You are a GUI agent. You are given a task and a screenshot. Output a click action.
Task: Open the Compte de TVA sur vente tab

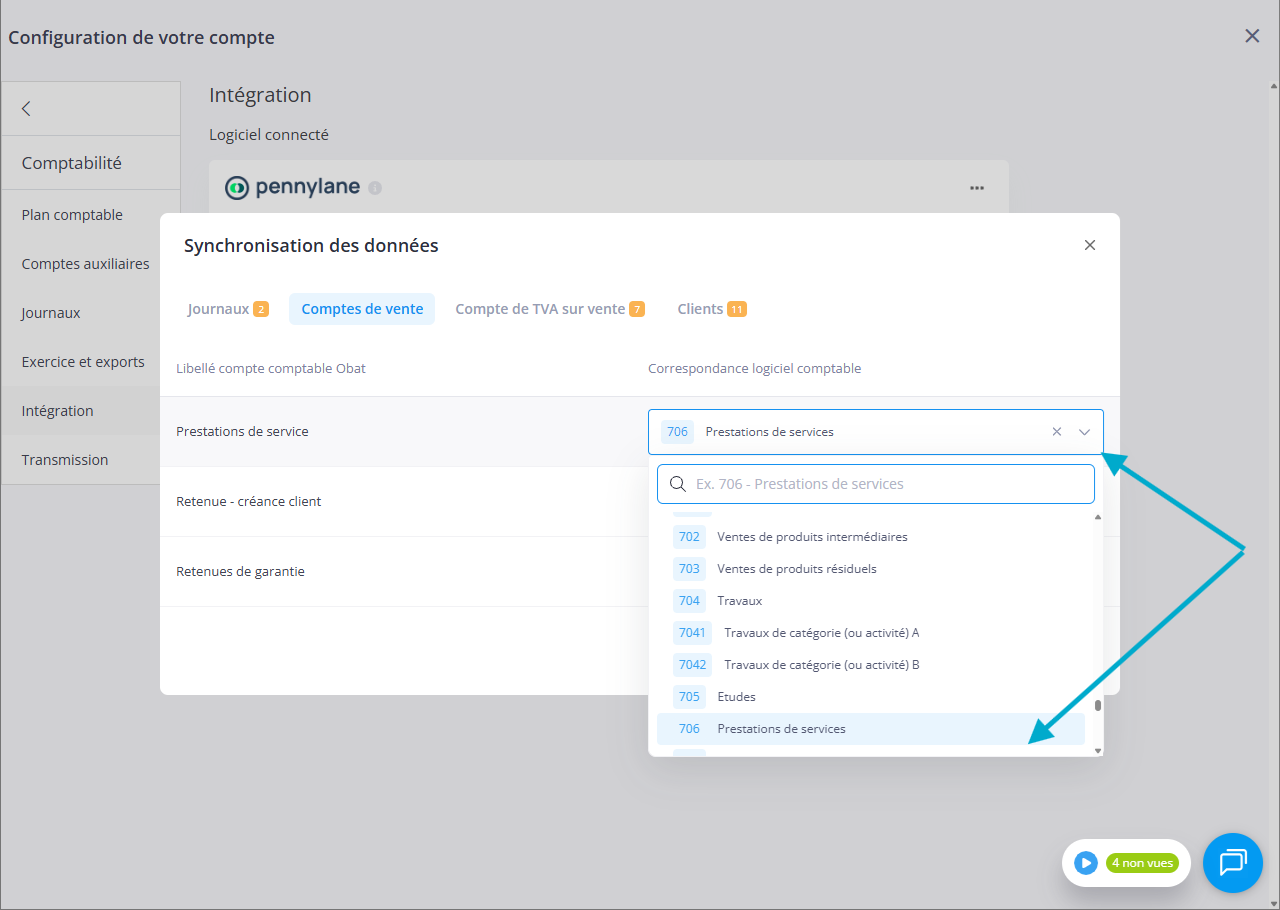coord(549,309)
